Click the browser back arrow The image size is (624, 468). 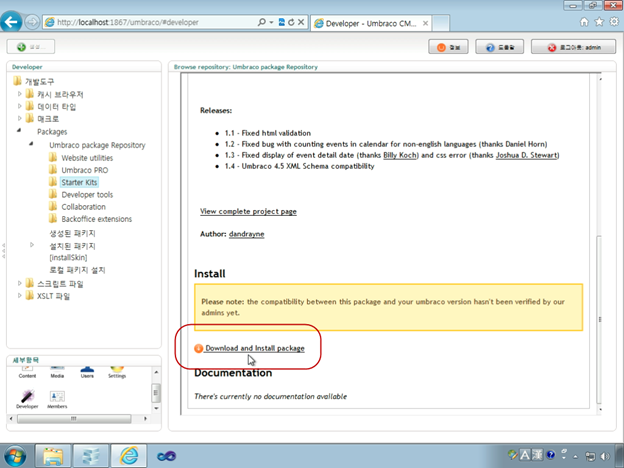click(x=11, y=21)
